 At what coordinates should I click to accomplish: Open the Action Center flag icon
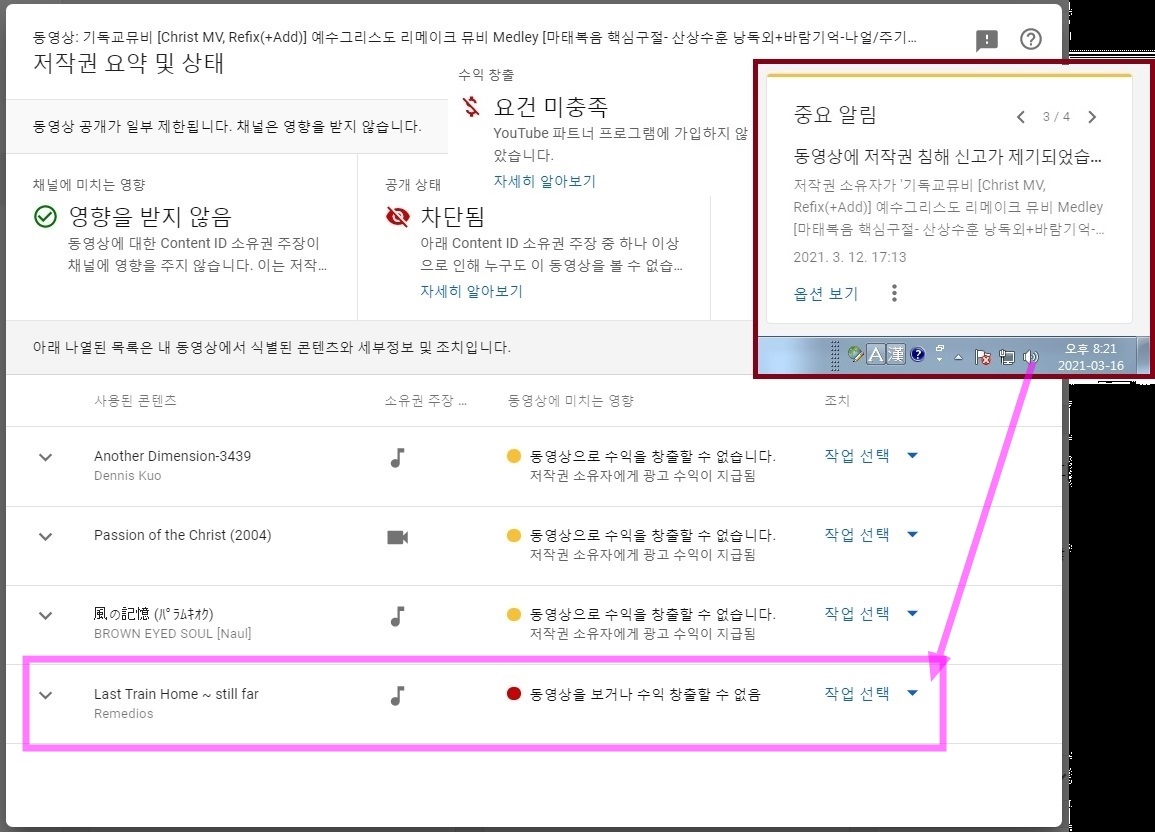point(983,357)
